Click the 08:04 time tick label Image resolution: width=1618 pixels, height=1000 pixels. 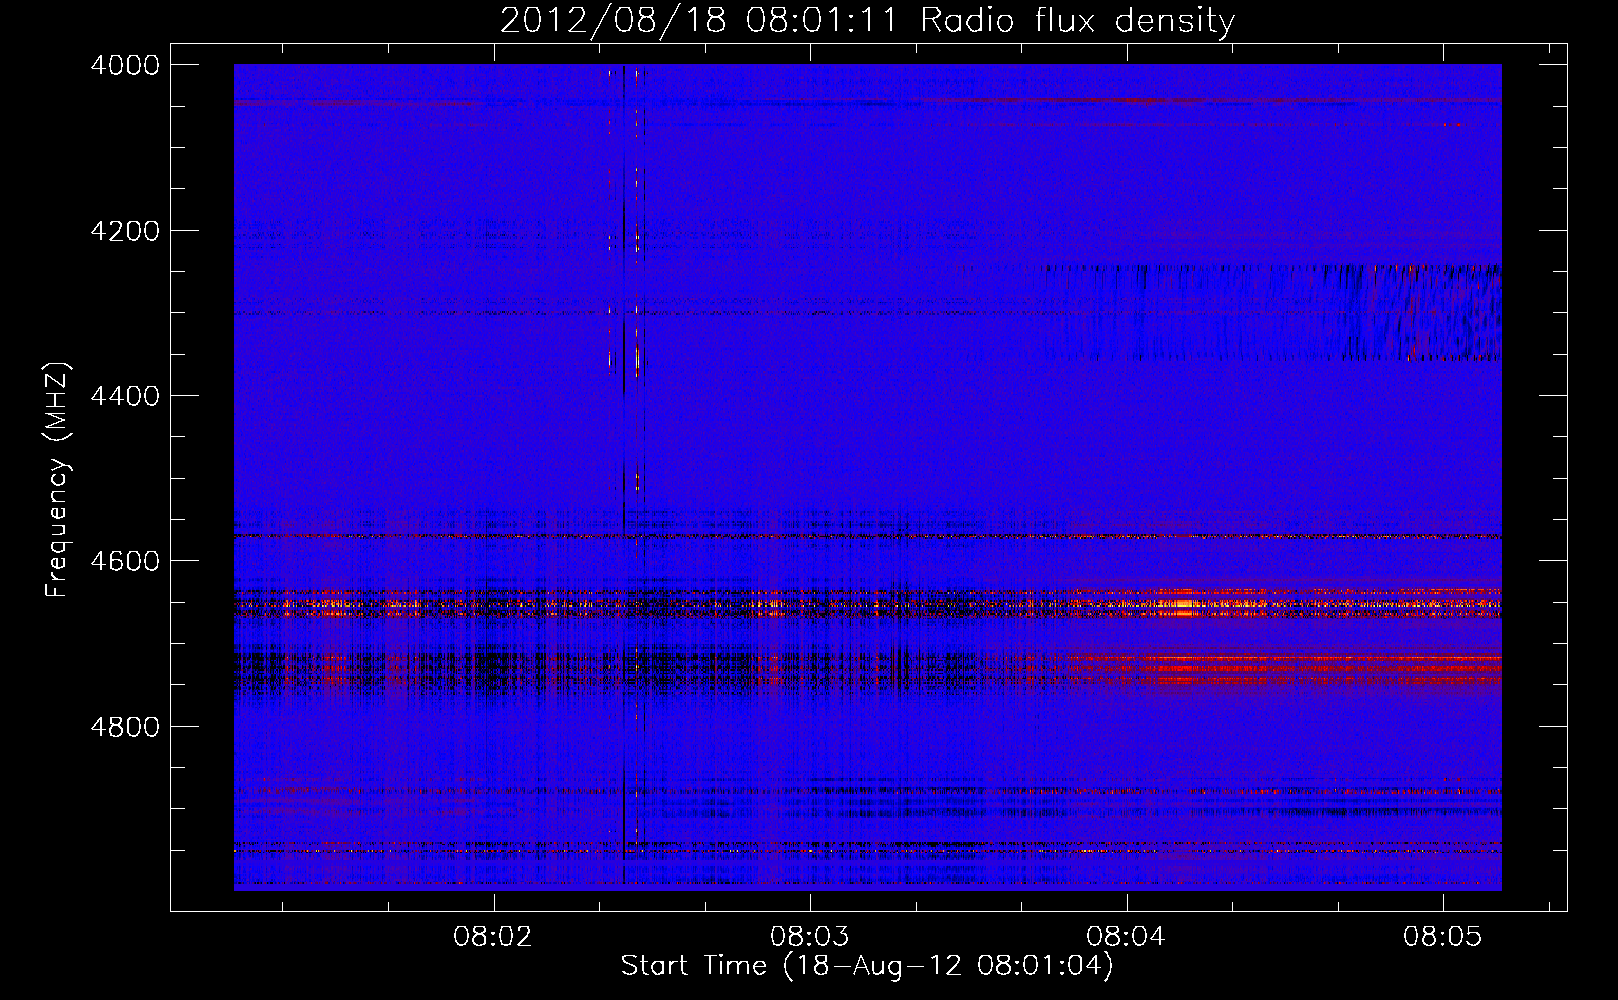coord(1126,937)
